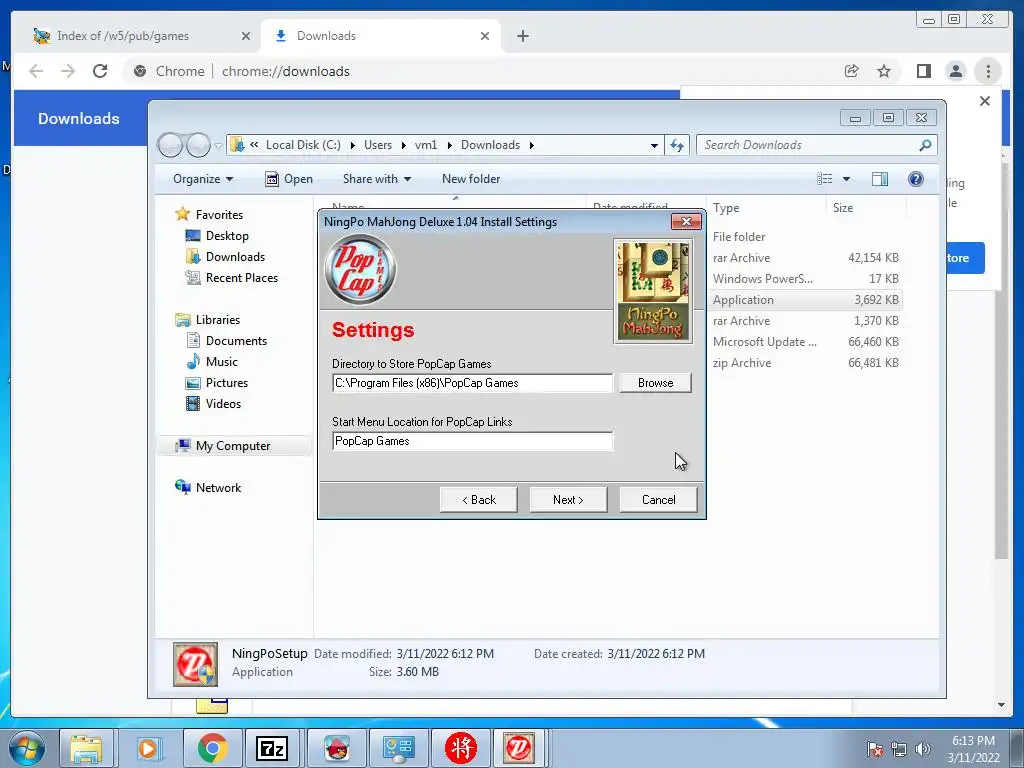Click the Search Downloads box
1024x768 pixels.
pos(816,145)
